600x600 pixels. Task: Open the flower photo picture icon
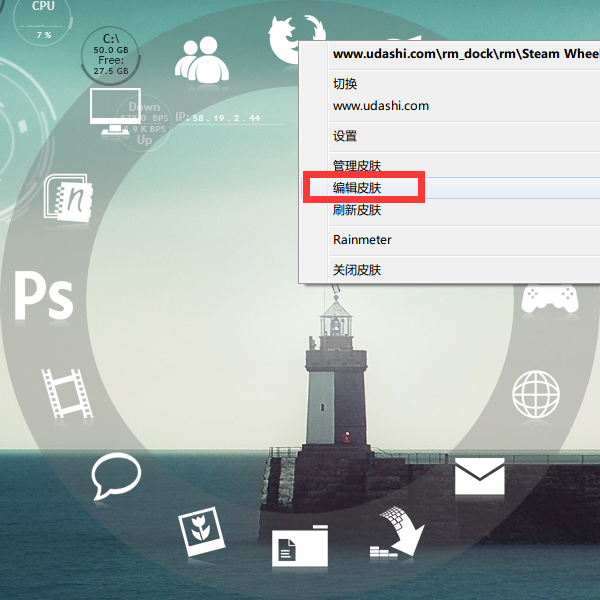coord(202,531)
